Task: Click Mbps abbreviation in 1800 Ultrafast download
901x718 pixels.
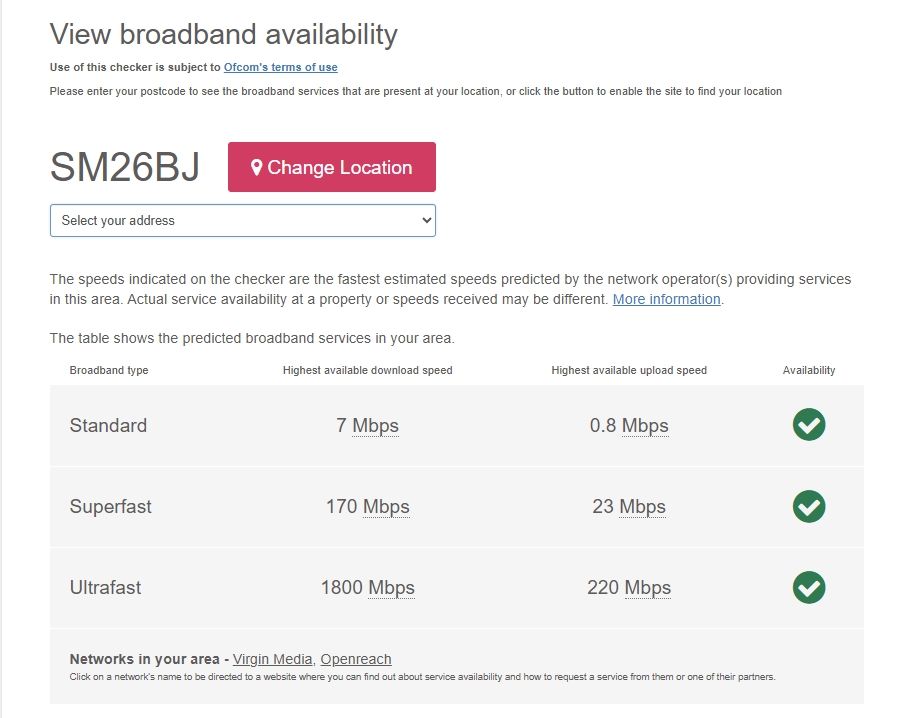Action: pos(391,588)
